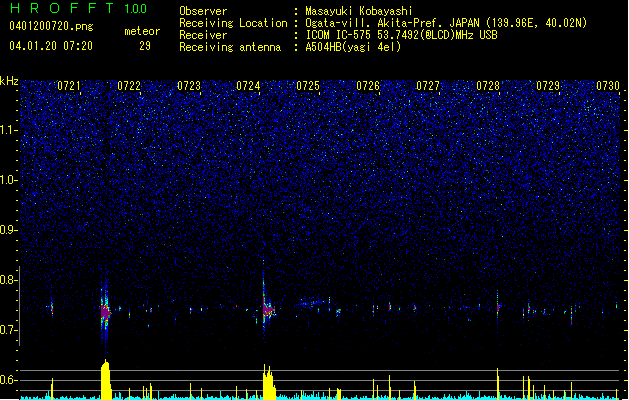Click the 'meteor' label
Viewport: 629px width, 400px height.
(142, 31)
